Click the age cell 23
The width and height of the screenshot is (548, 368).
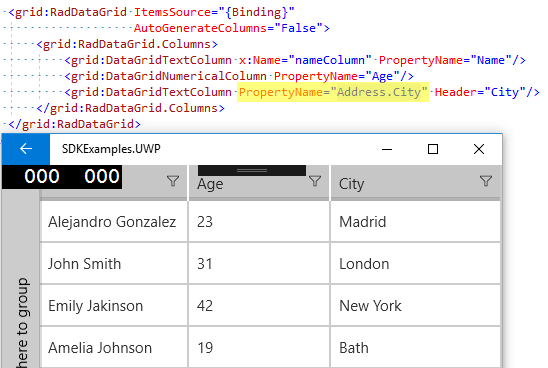pos(259,222)
